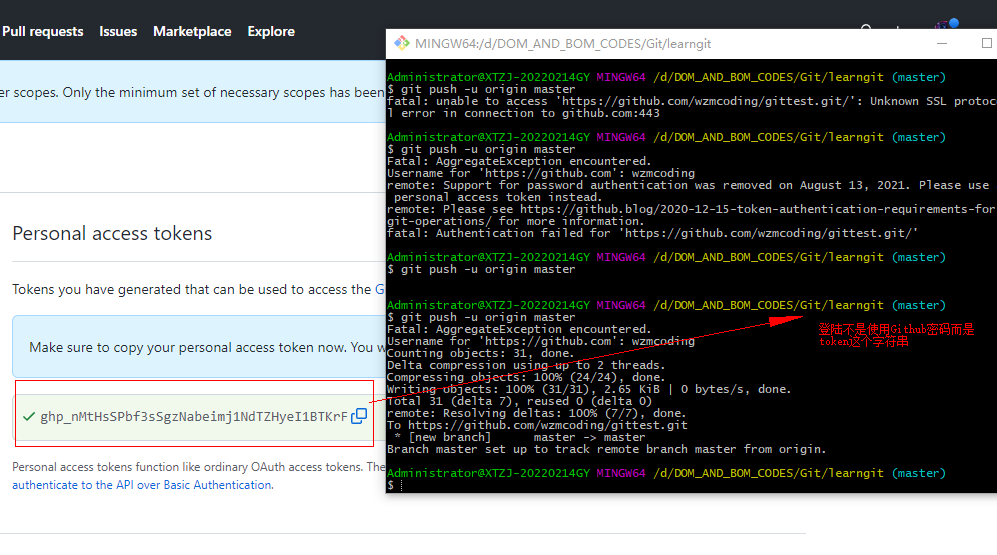Go to Issues in the GitHub header
This screenshot has height=555, width=997.
coord(118,31)
